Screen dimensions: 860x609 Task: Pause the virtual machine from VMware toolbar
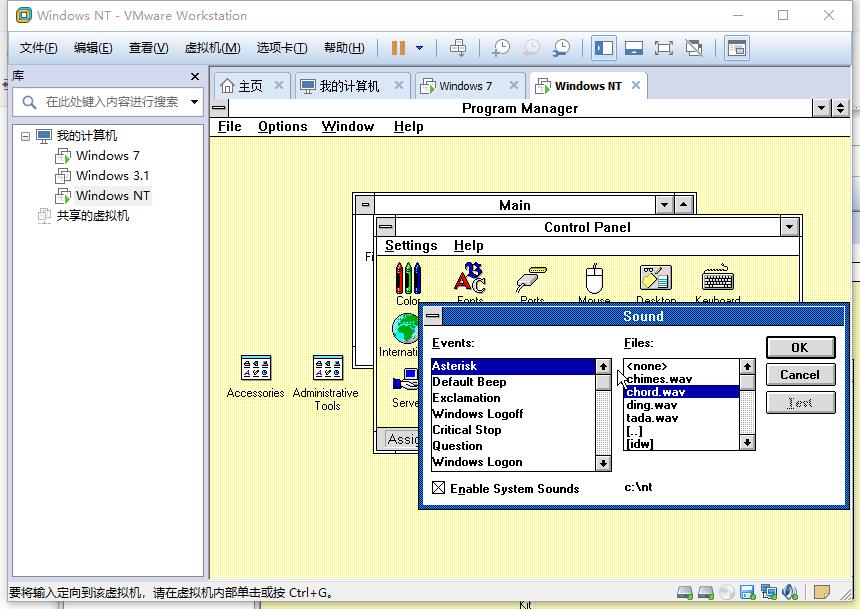tap(398, 48)
